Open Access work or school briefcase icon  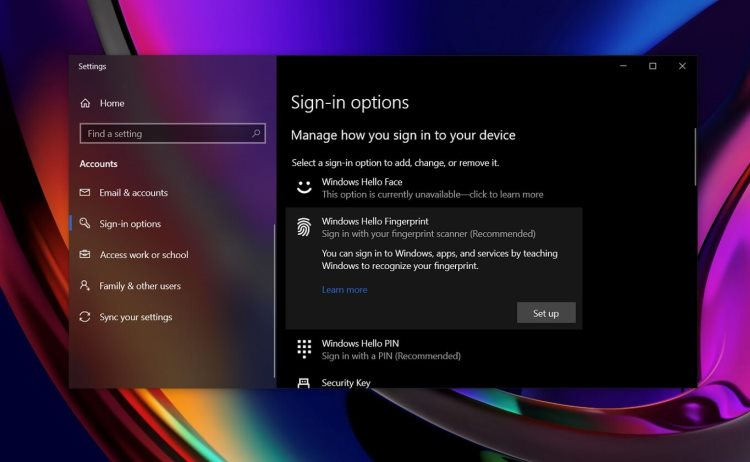85,254
